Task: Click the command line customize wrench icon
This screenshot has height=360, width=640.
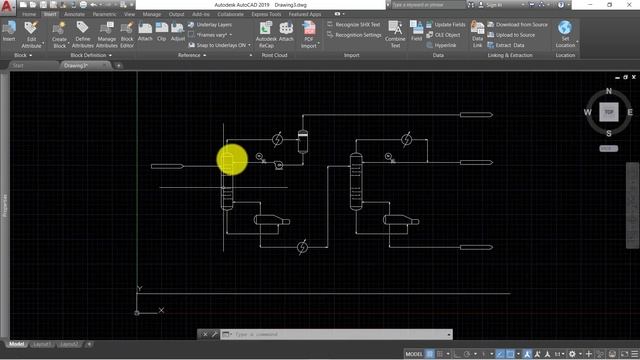Action: pos(215,334)
